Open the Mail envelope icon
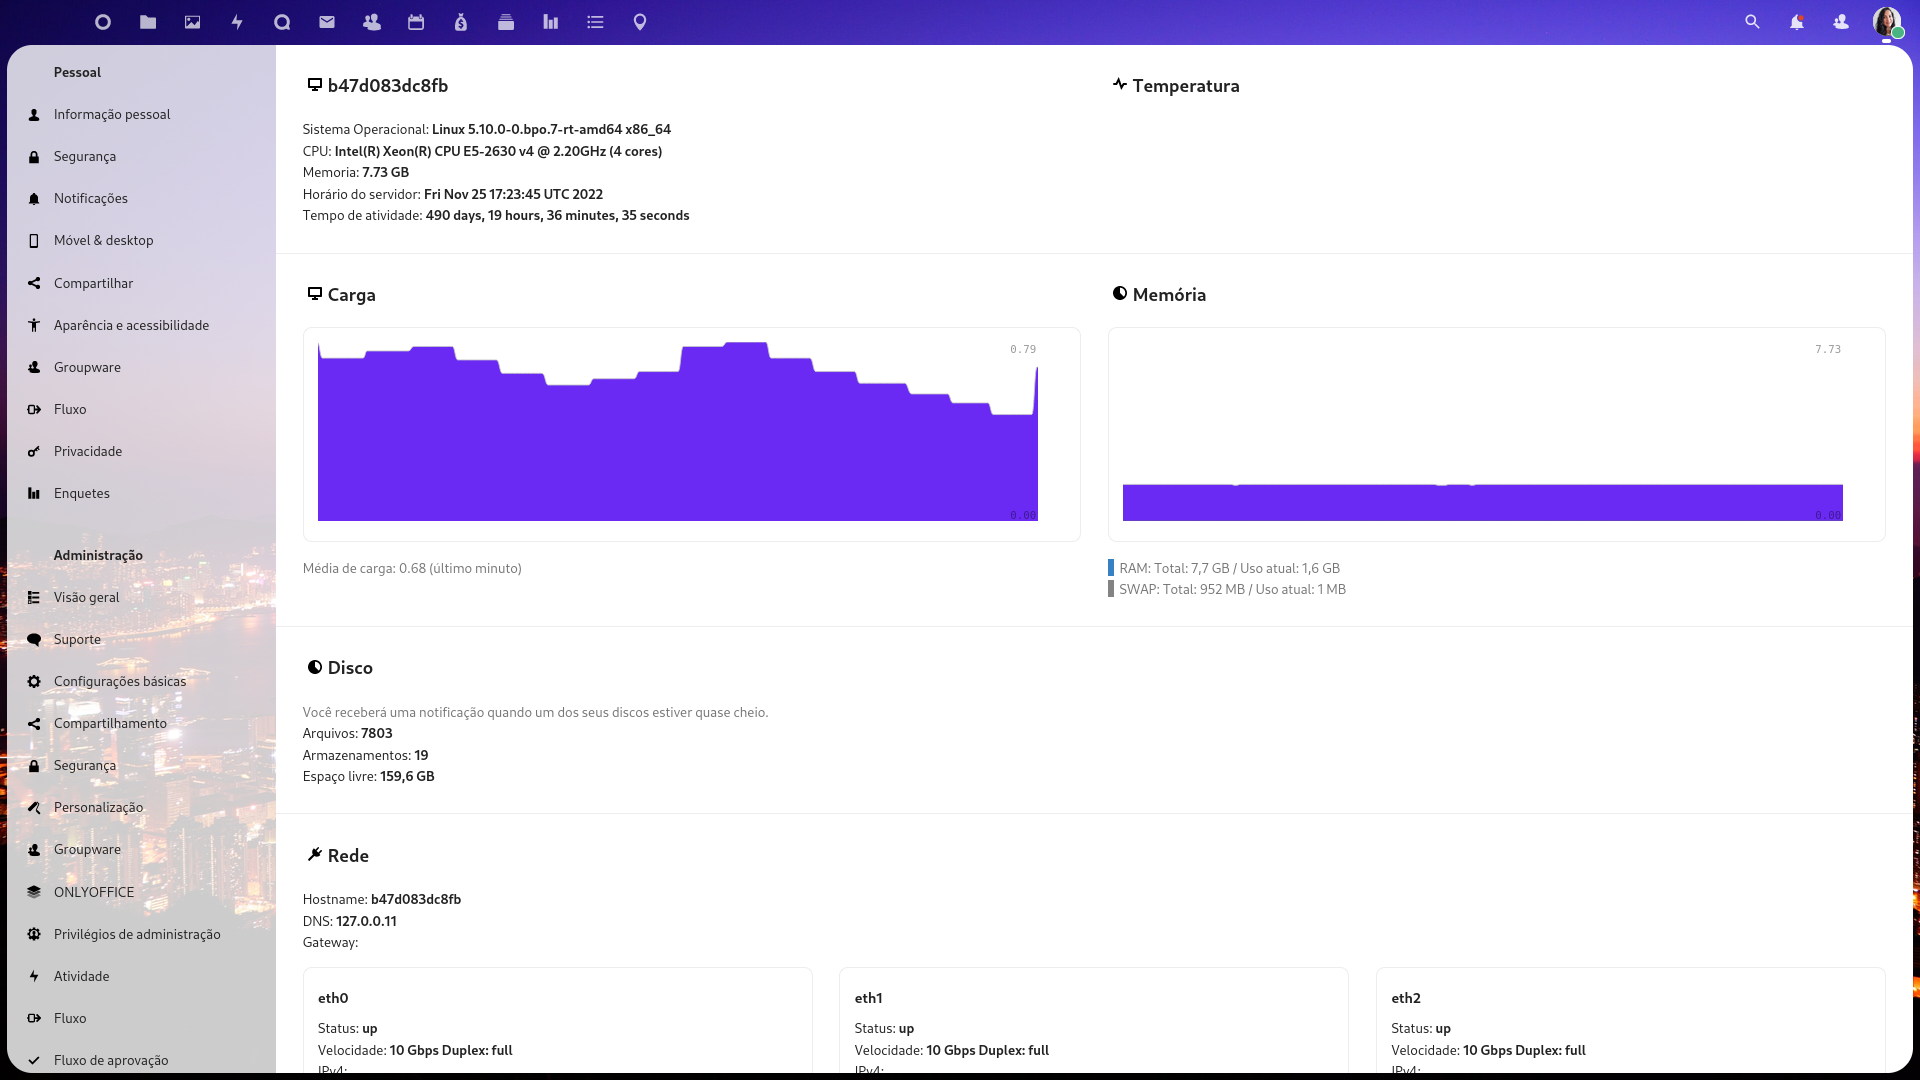 point(327,22)
